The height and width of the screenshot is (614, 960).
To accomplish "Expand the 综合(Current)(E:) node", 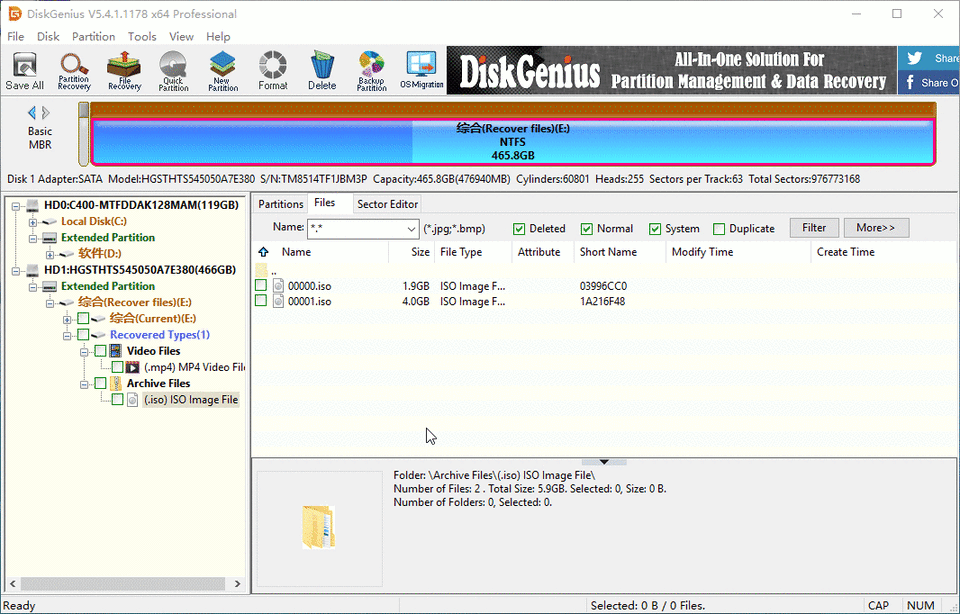I will 67,319.
